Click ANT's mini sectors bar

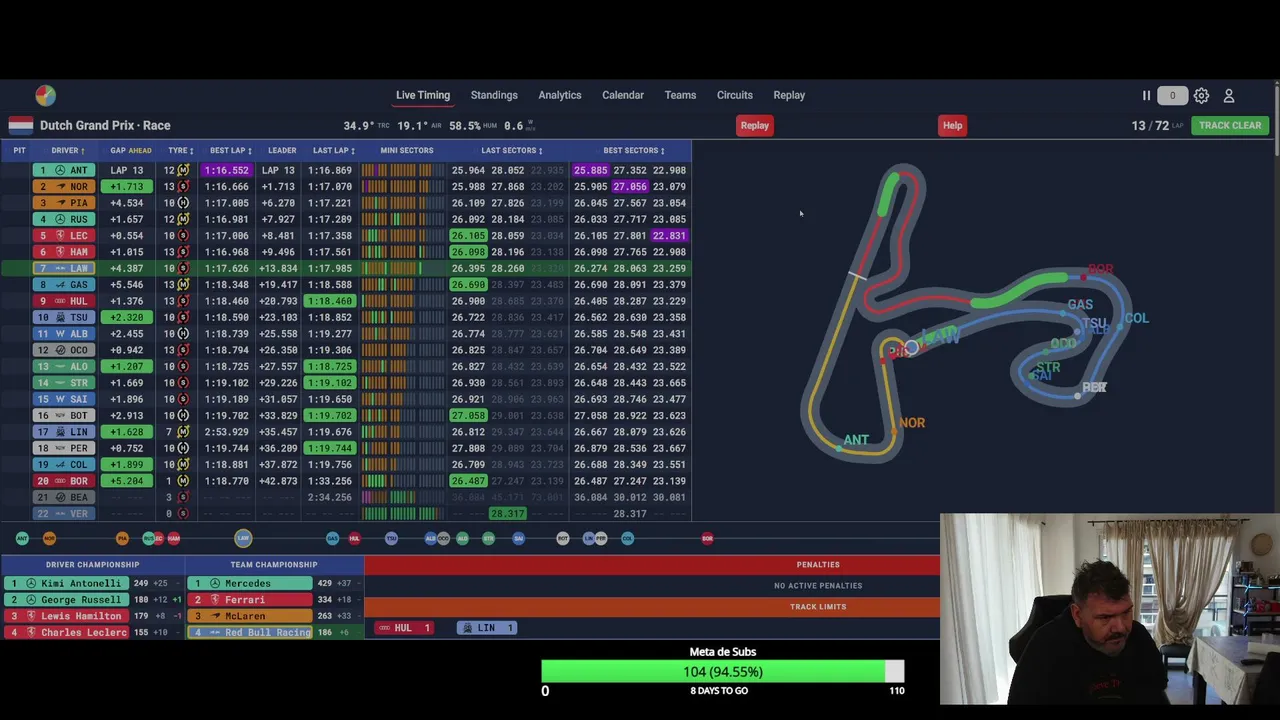point(401,170)
